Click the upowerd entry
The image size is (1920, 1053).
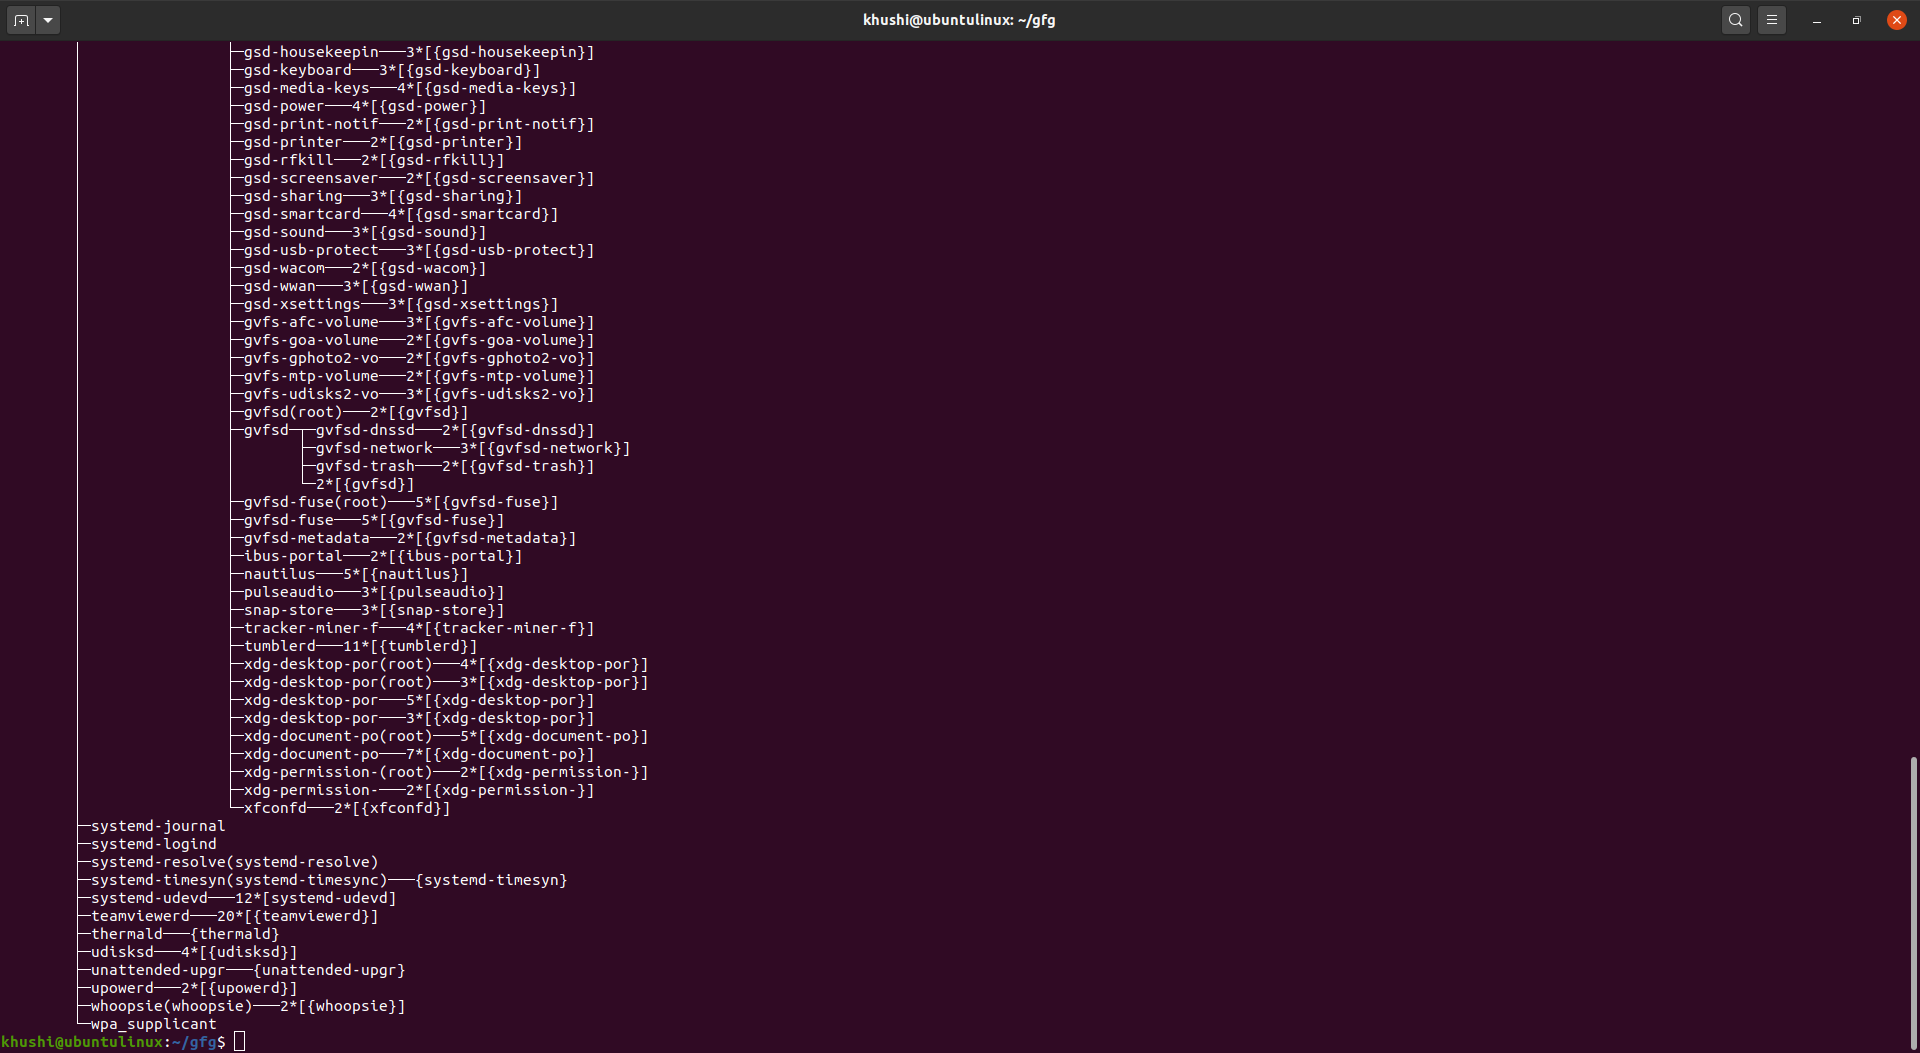coord(194,988)
